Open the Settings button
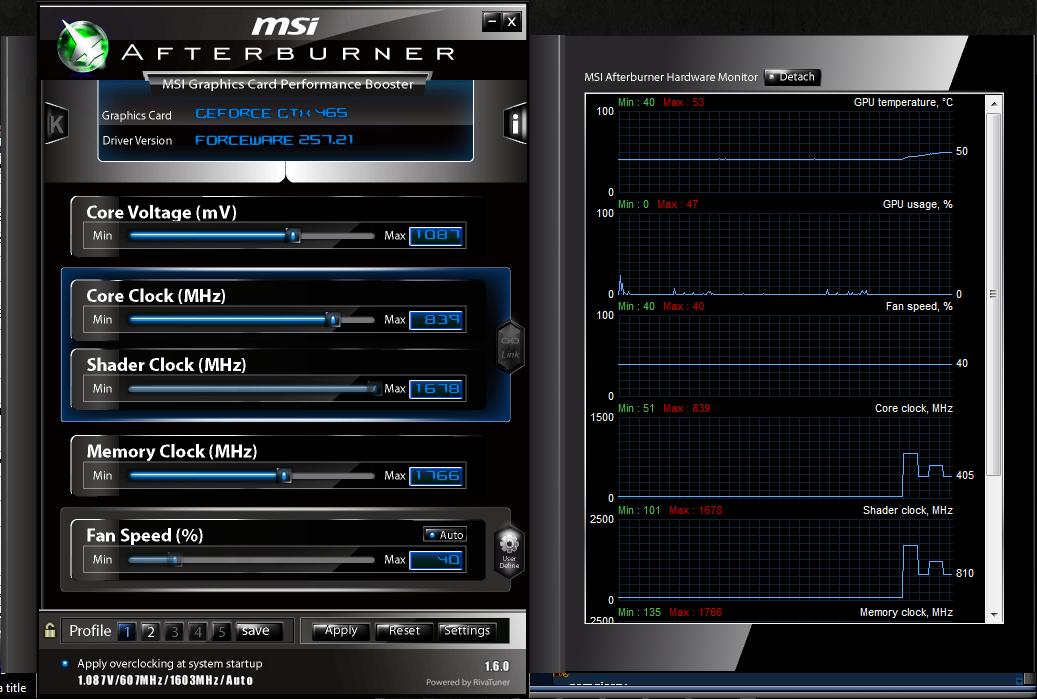The image size is (1037, 699). tap(467, 631)
